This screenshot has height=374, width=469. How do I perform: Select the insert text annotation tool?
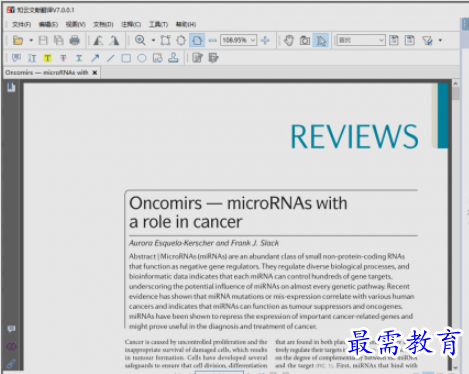pyautogui.click(x=32, y=58)
